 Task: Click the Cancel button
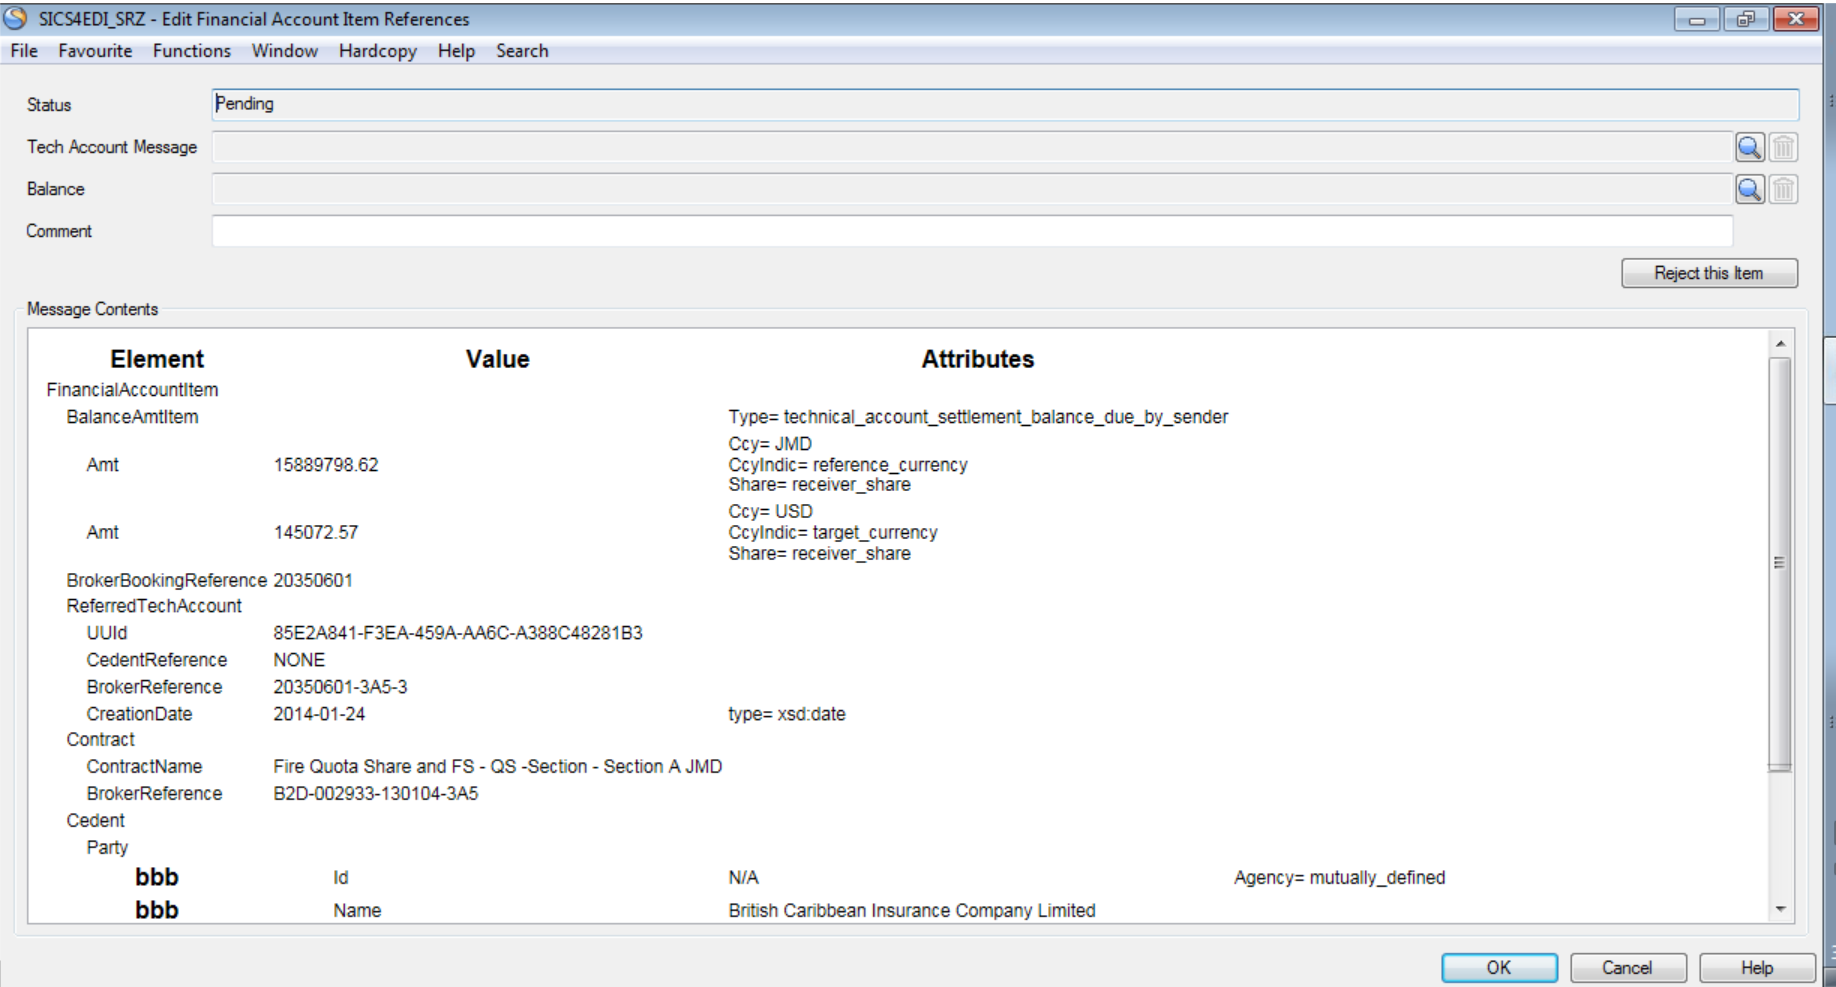tap(1627, 967)
